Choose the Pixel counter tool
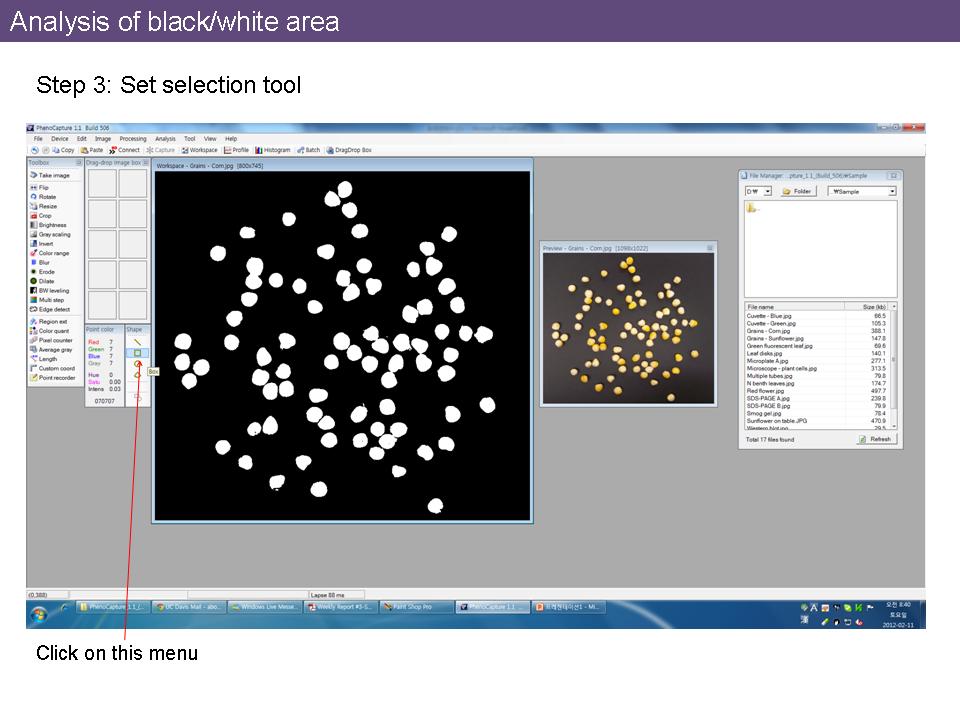This screenshot has height=720, width=960. (x=55, y=340)
